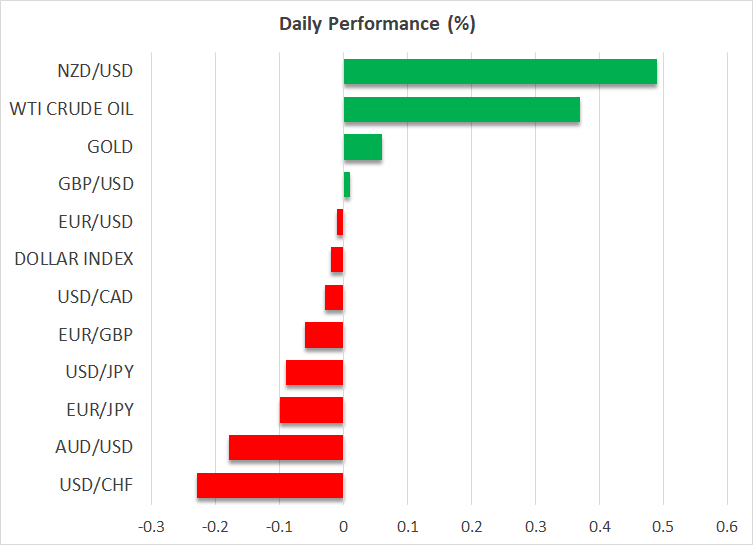Select the small green GOLD bar
Image resolution: width=753 pixels, height=545 pixels.
click(x=362, y=147)
